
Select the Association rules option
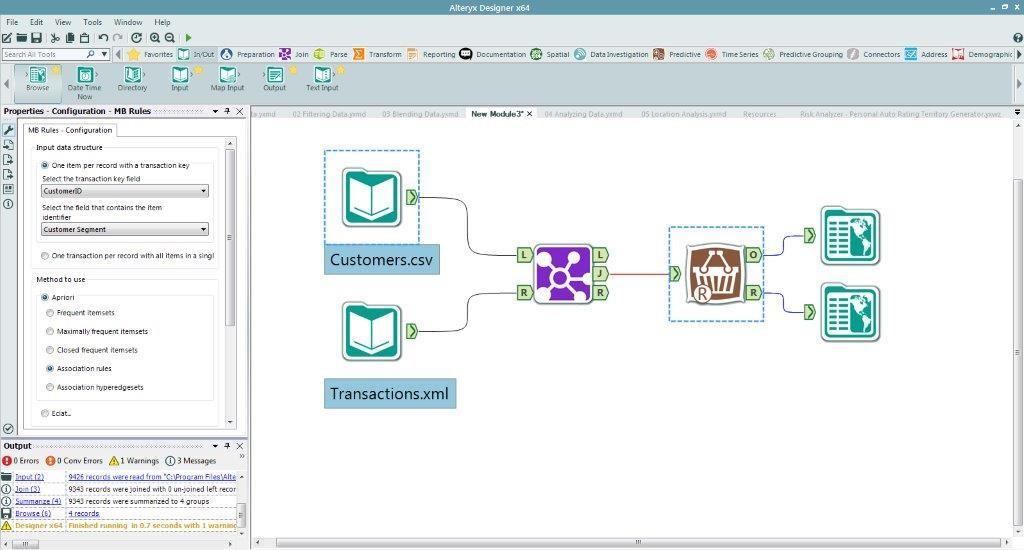(x=50, y=368)
